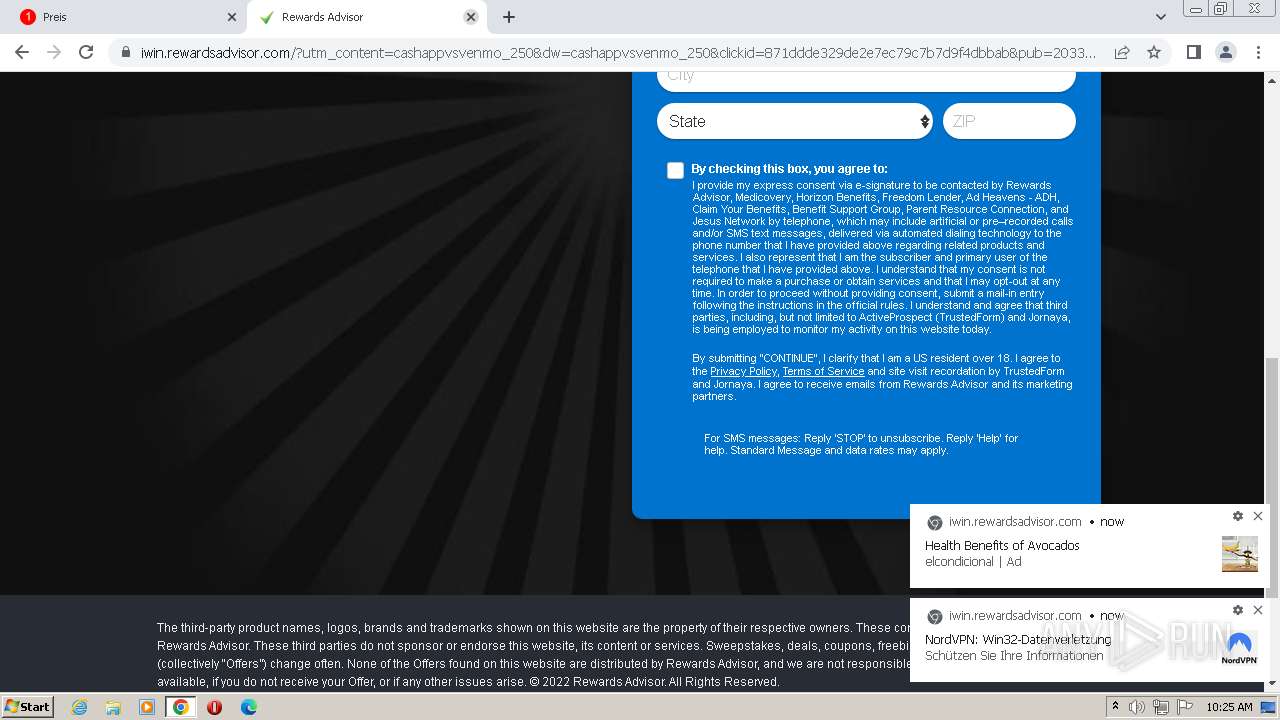Reload the current page
The image size is (1280, 720).
(86, 52)
